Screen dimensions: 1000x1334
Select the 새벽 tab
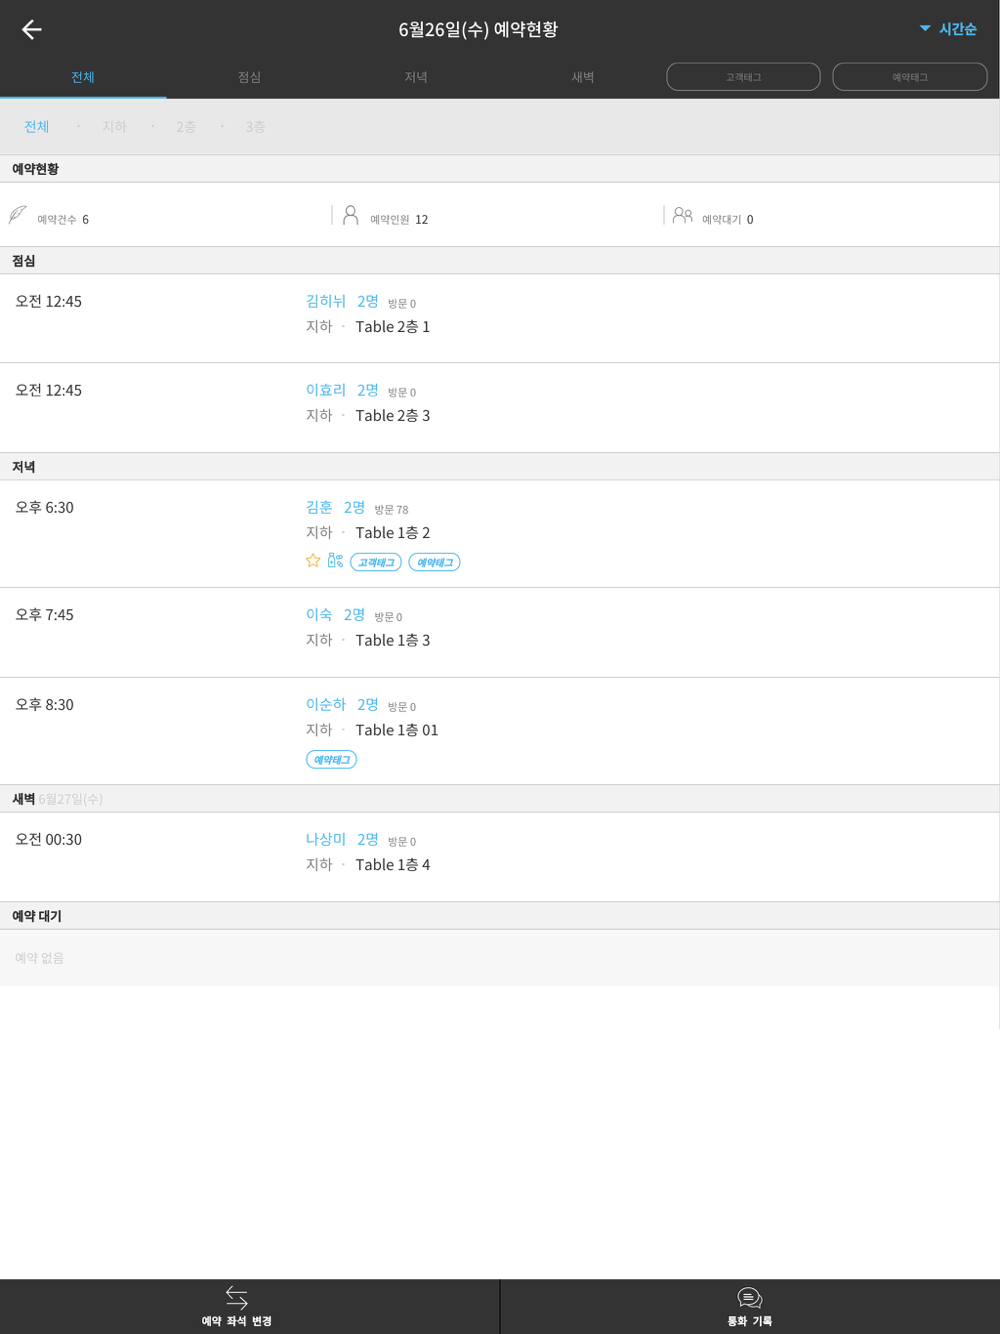pyautogui.click(x=583, y=77)
